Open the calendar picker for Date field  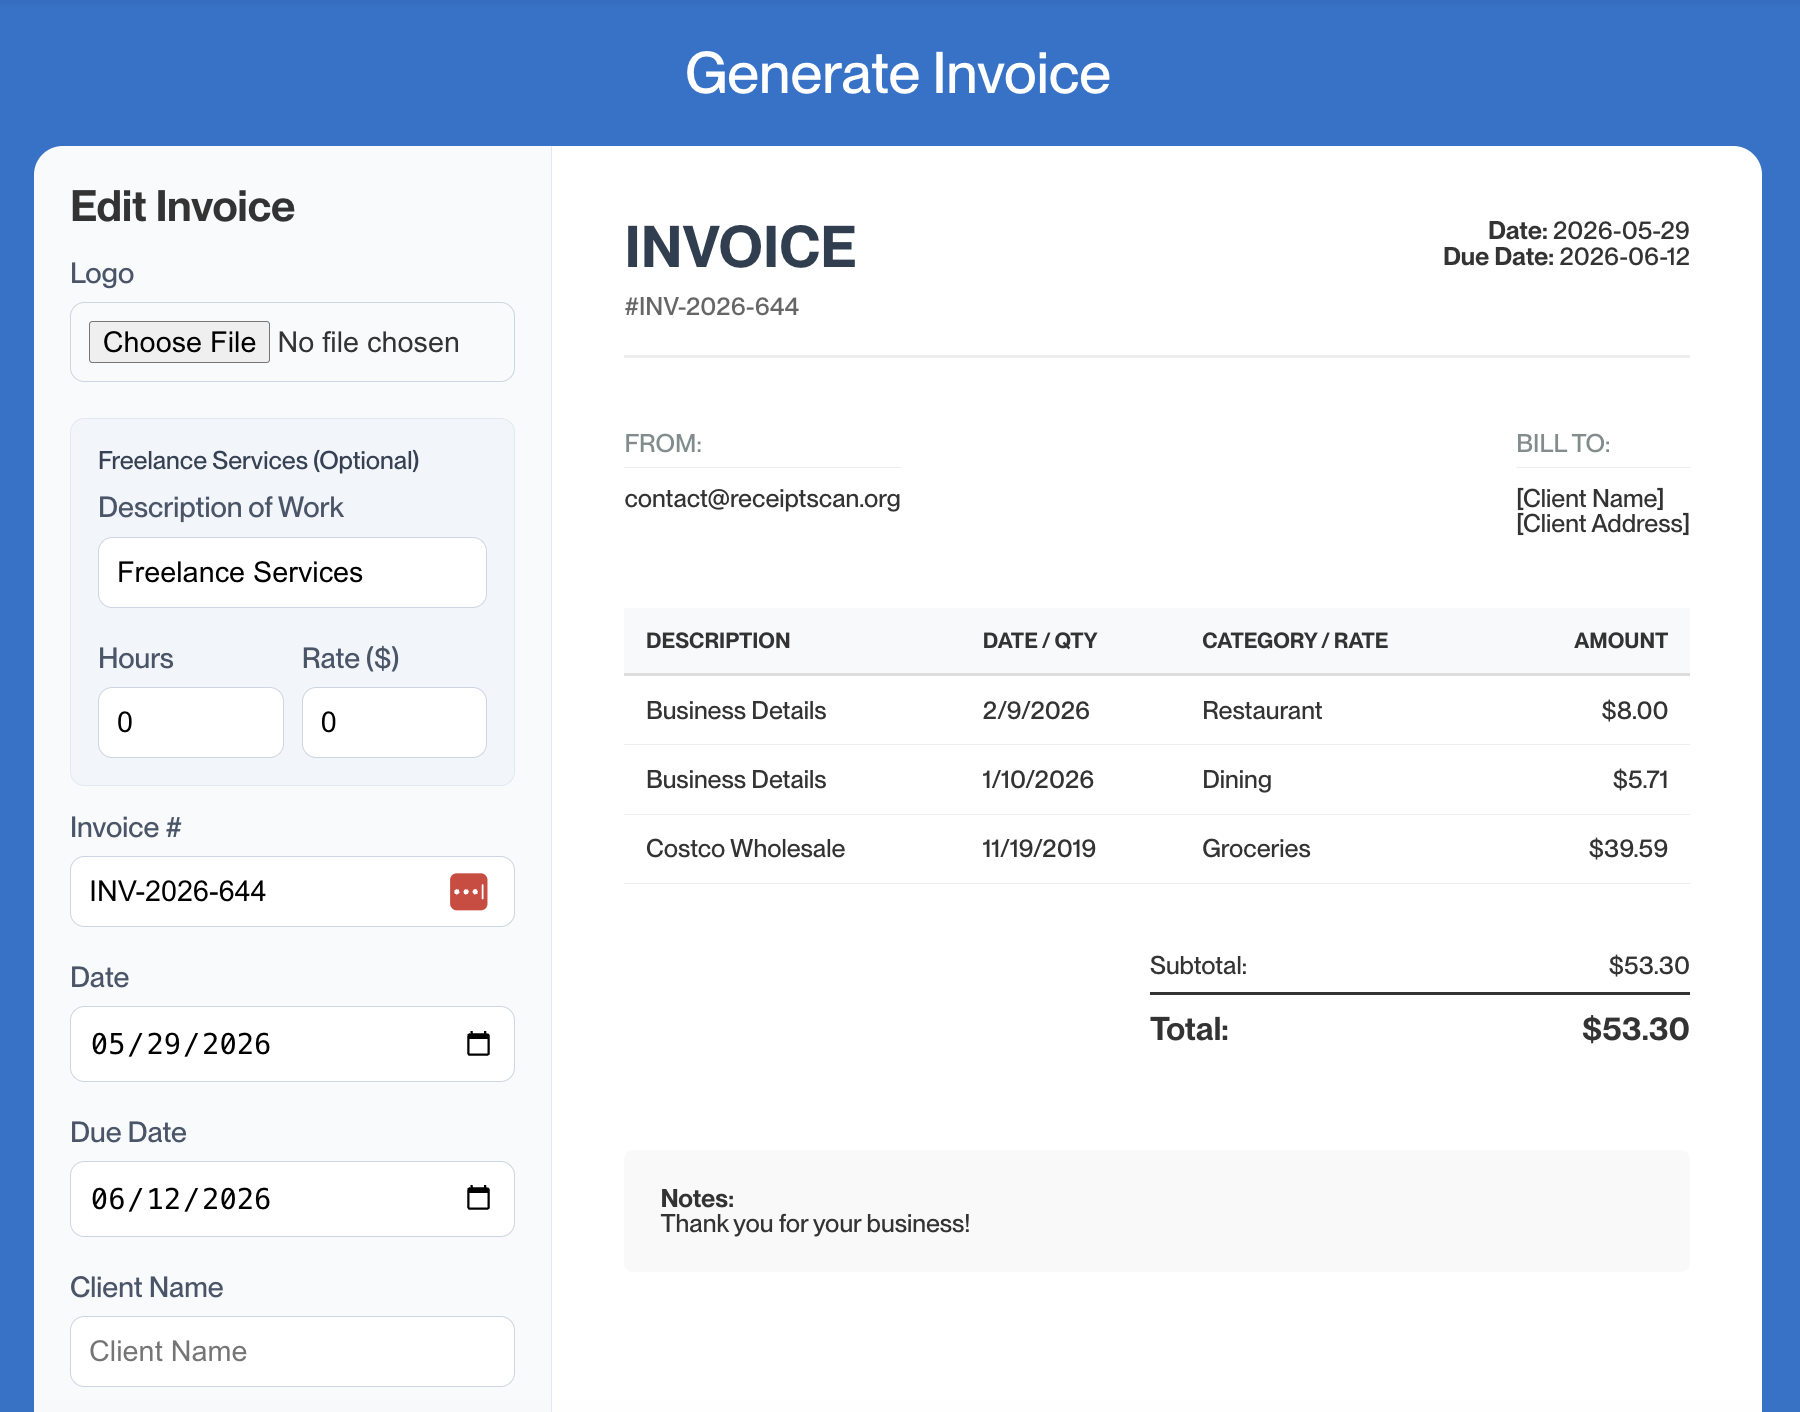click(478, 1044)
